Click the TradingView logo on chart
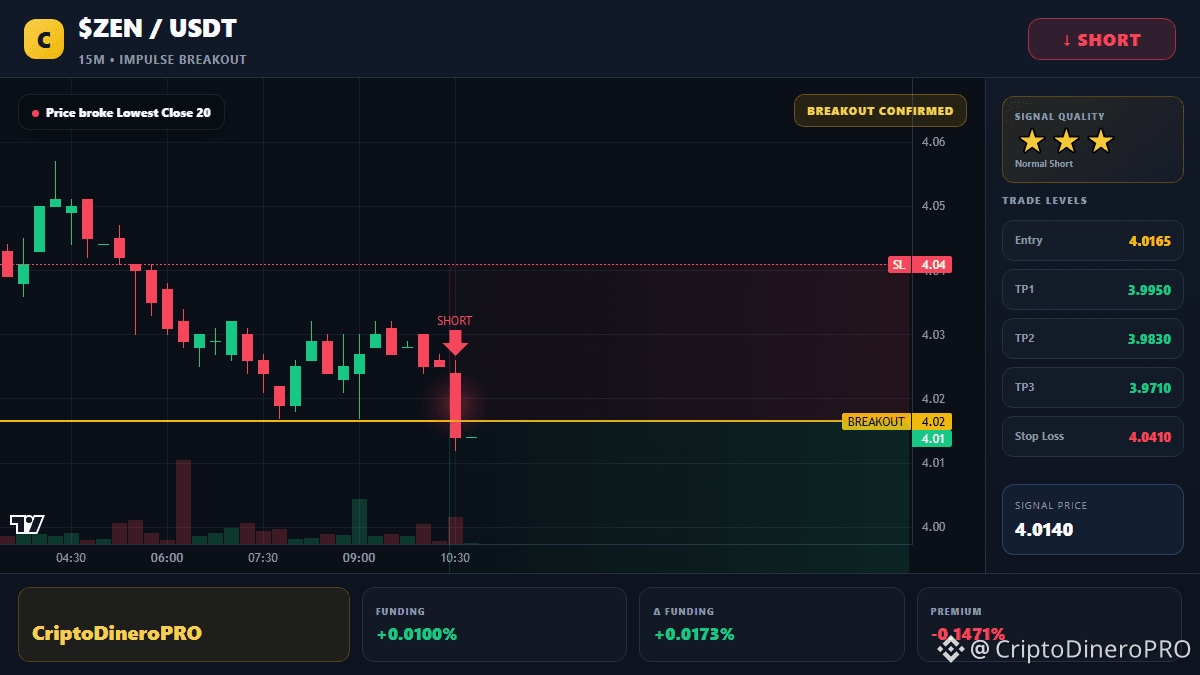Screen dimensions: 1200x675 coord(27,524)
